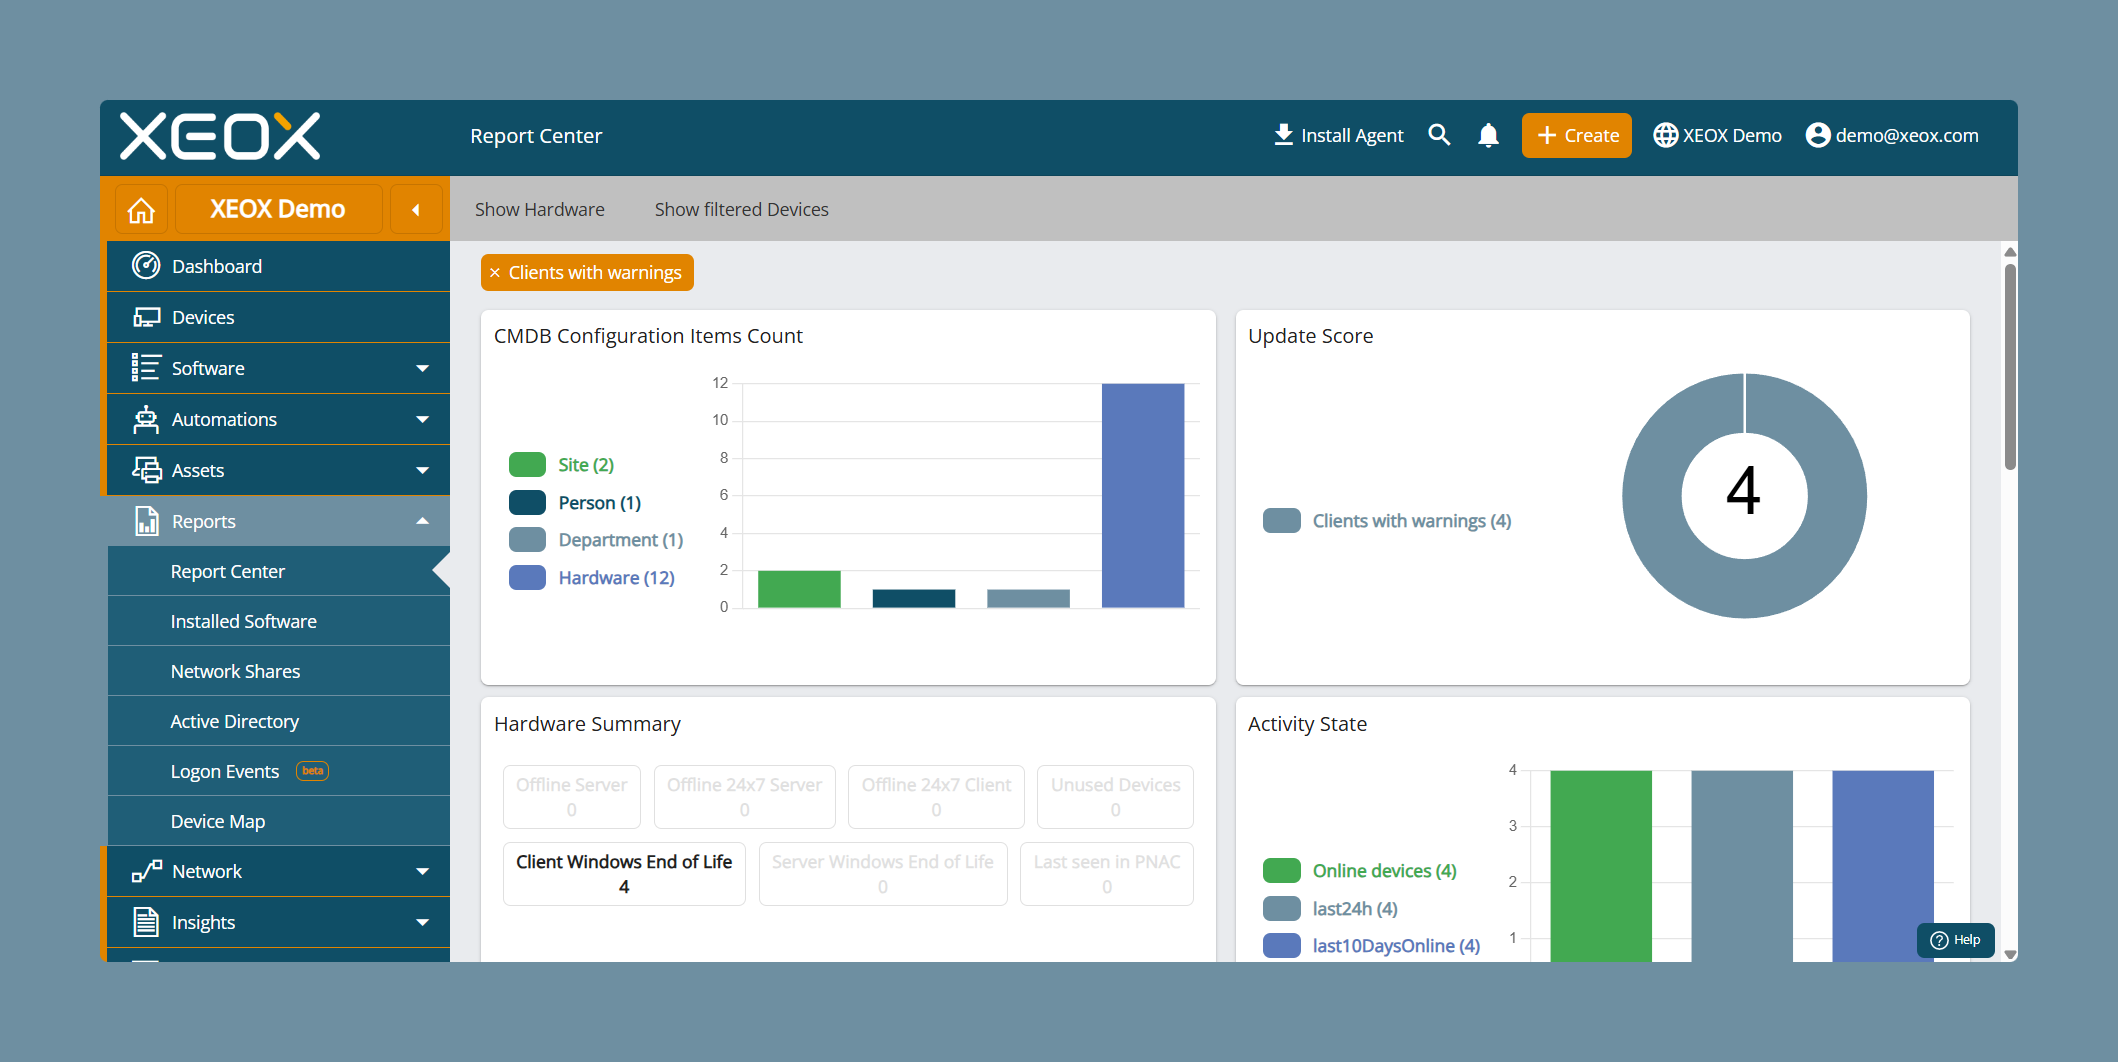Expand the Software menu arrow

tap(422, 368)
